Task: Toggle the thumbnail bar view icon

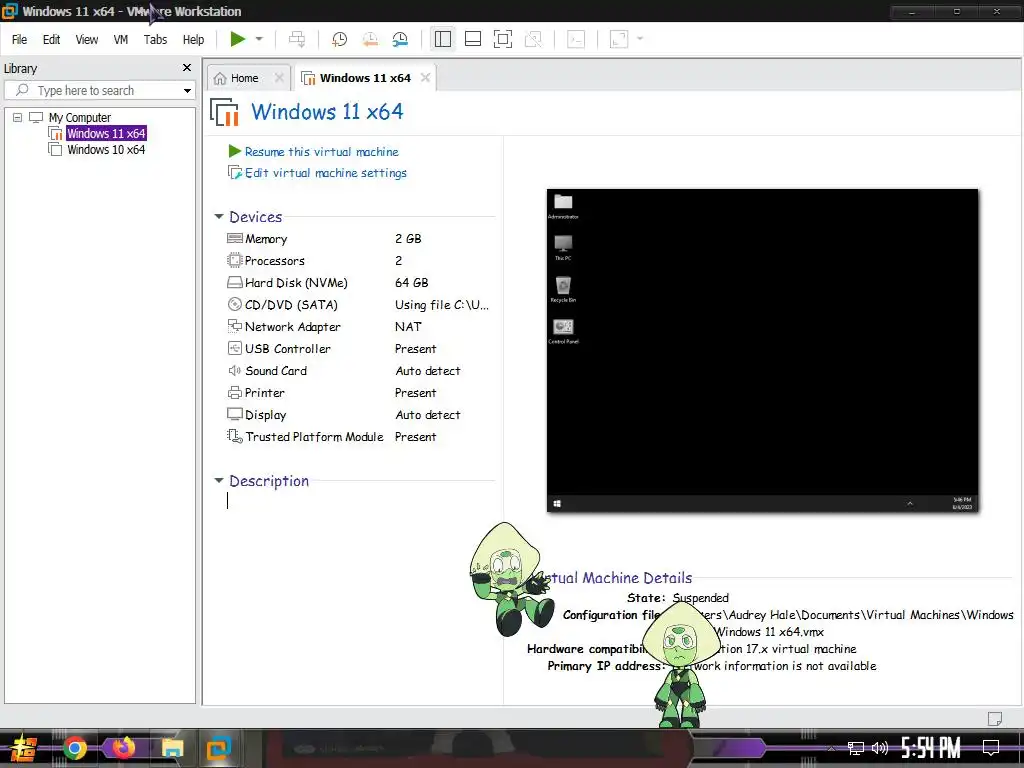Action: 473,39
